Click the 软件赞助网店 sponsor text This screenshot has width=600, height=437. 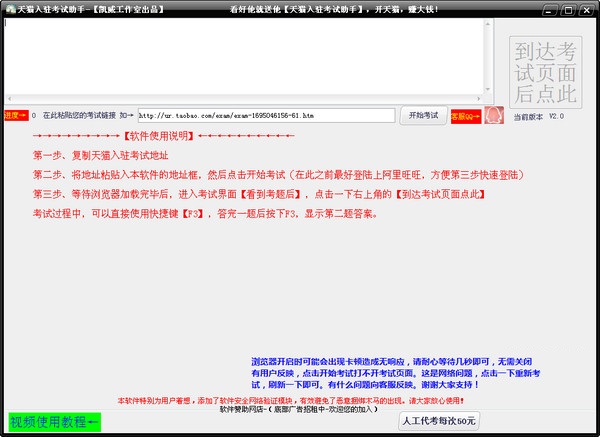coord(299,409)
